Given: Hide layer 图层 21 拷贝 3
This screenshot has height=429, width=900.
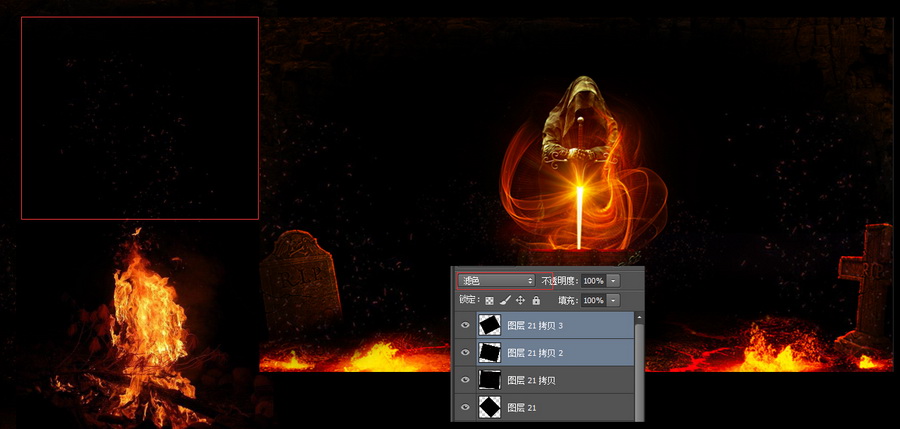Looking at the screenshot, I should tap(465, 325).
